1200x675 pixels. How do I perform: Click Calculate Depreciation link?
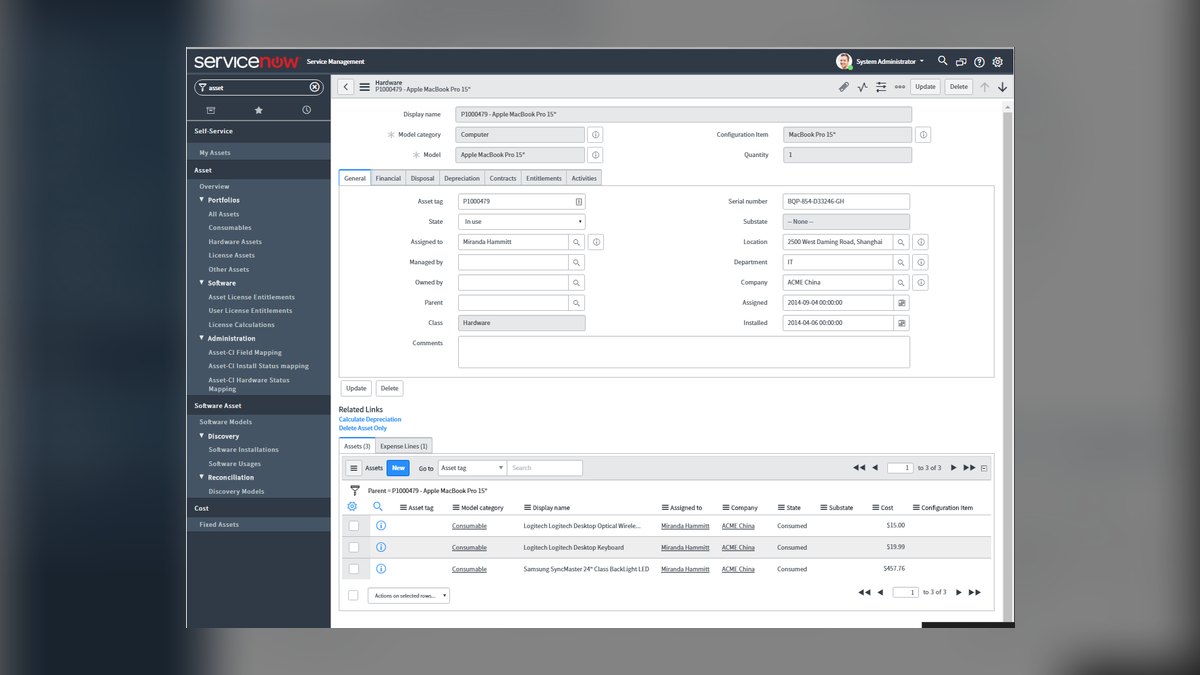point(370,419)
